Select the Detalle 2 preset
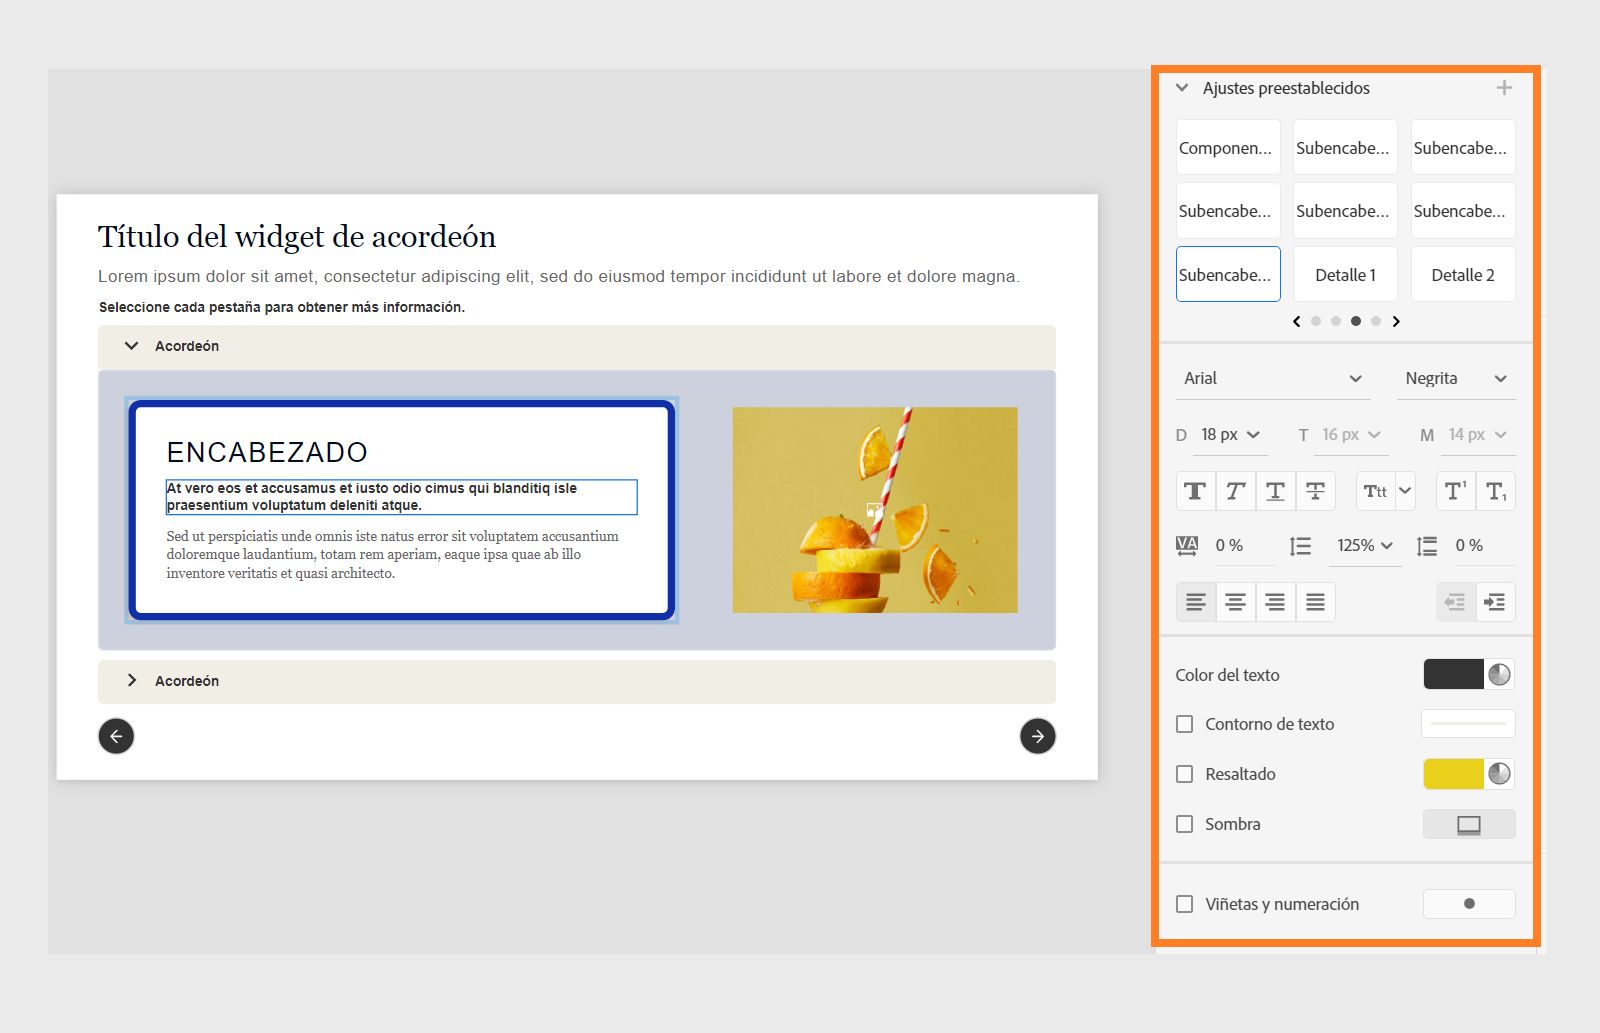This screenshot has width=1600, height=1033. pos(1463,275)
